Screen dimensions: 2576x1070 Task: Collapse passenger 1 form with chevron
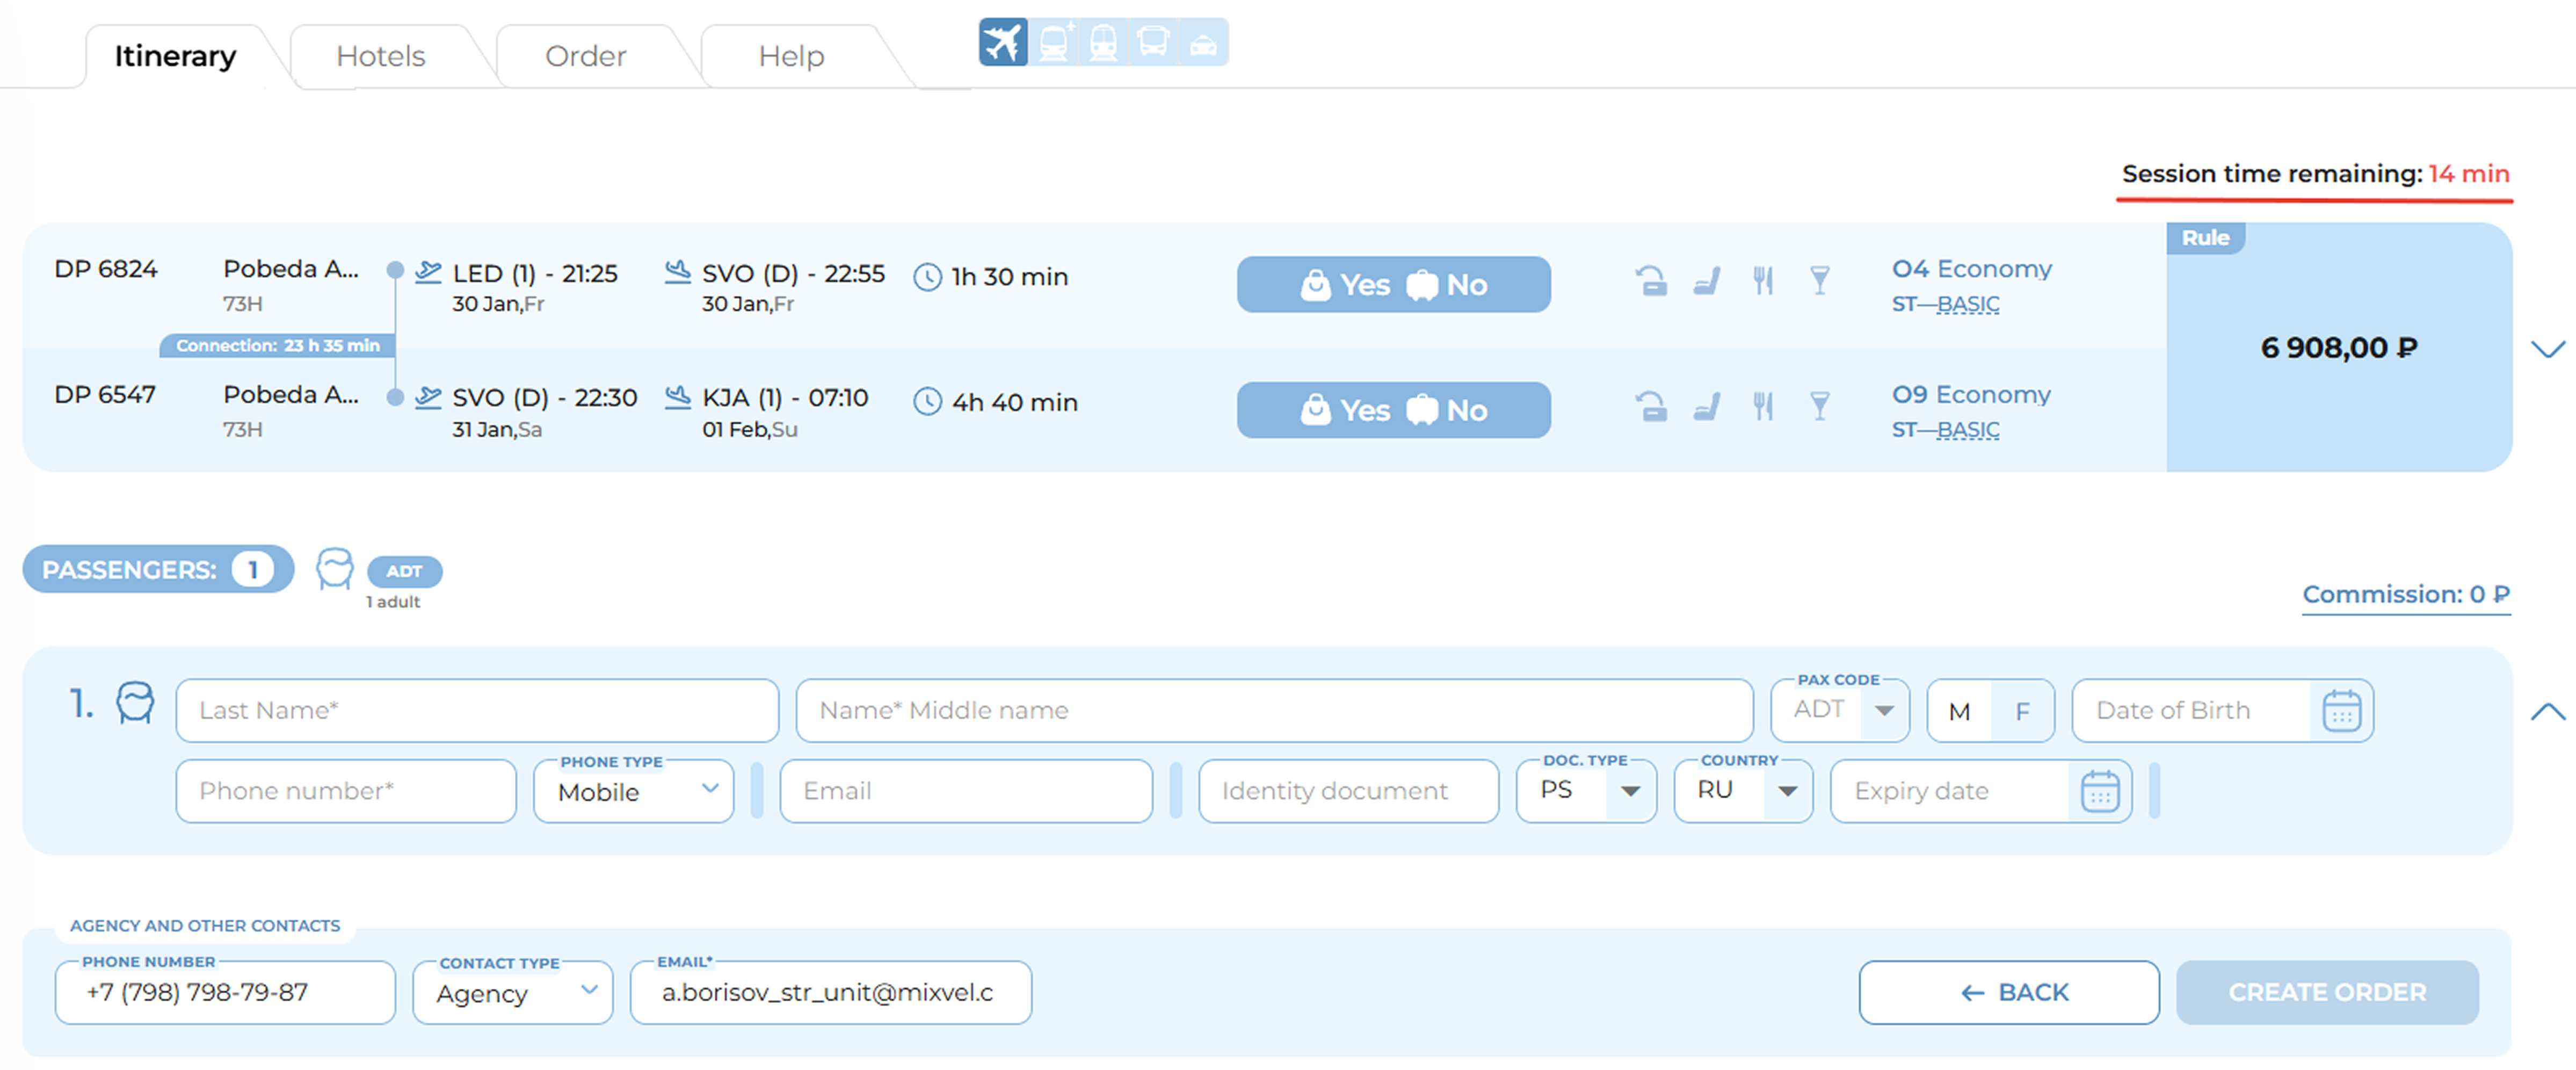tap(2547, 712)
